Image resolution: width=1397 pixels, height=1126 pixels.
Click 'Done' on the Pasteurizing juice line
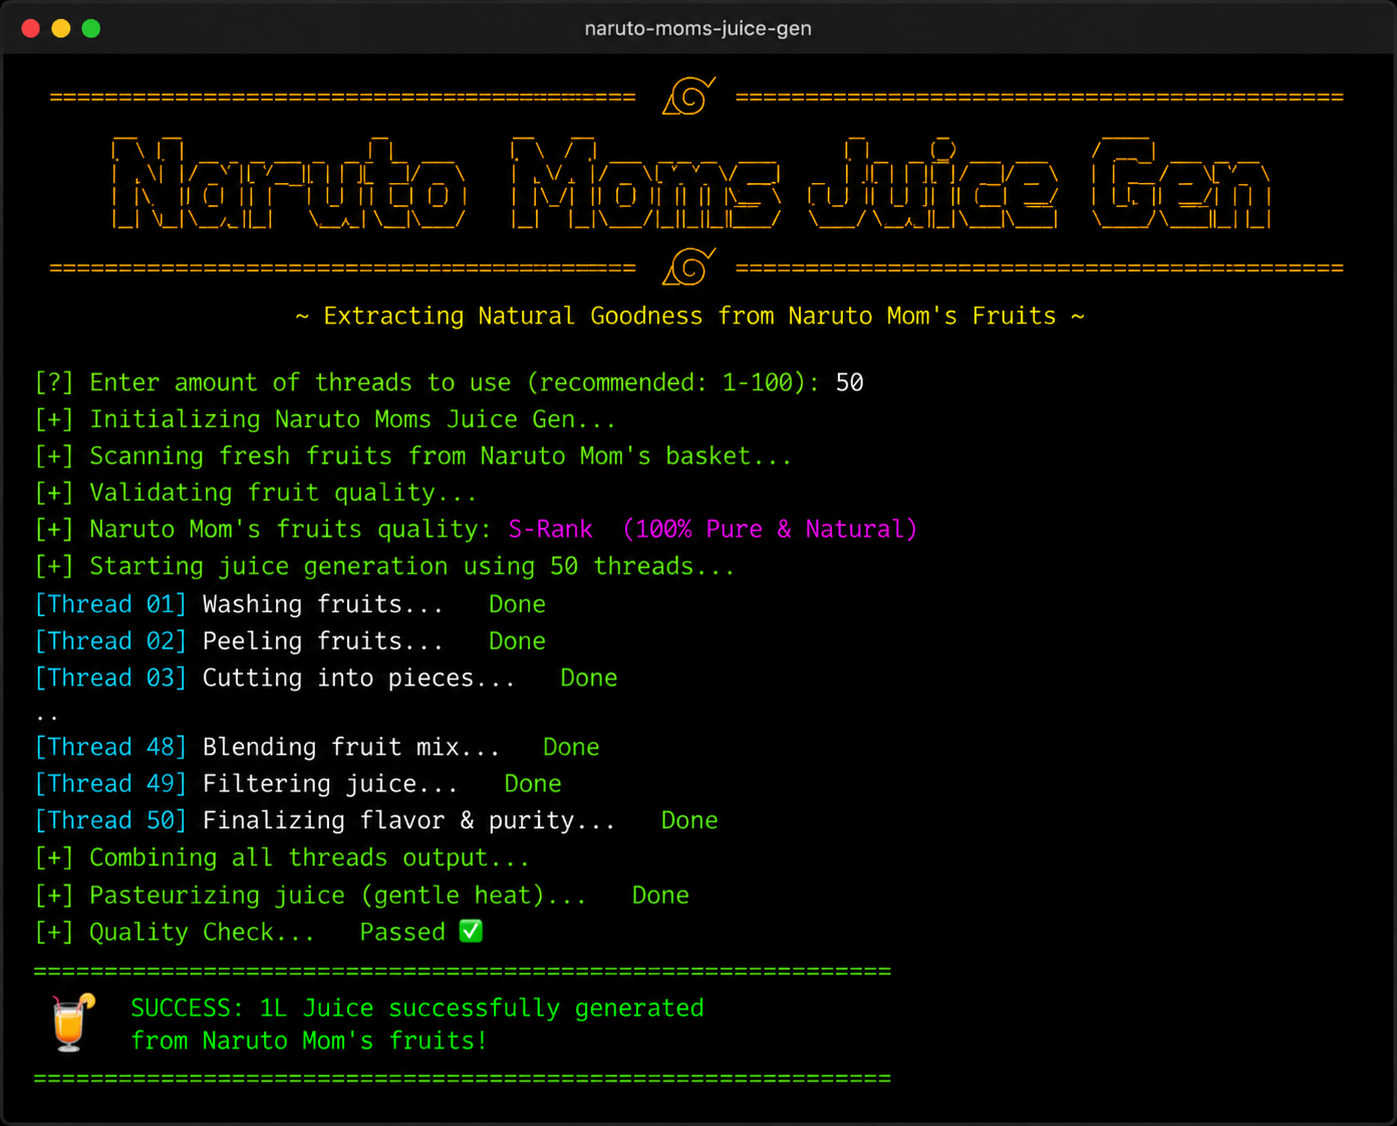(660, 895)
